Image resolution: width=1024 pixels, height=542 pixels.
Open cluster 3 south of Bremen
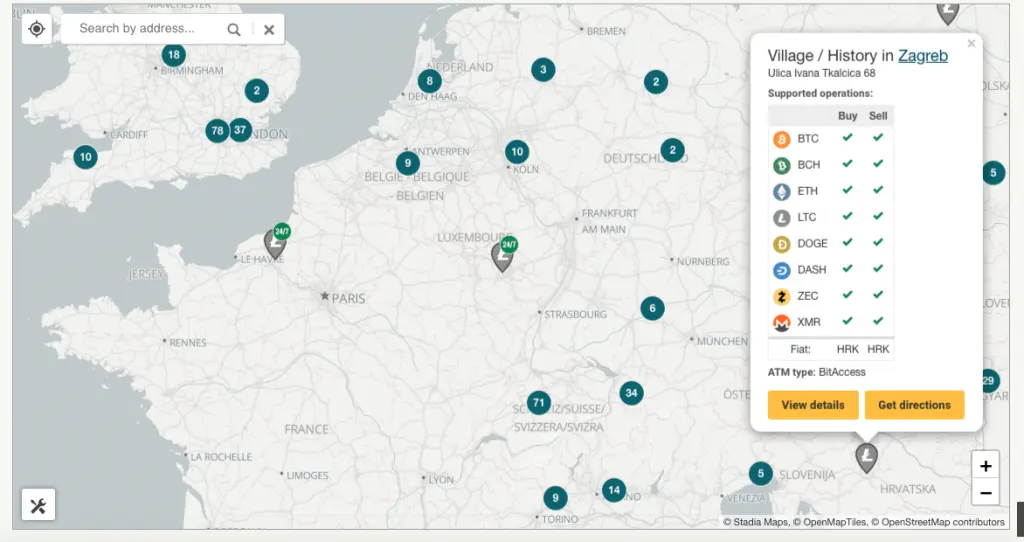(543, 69)
